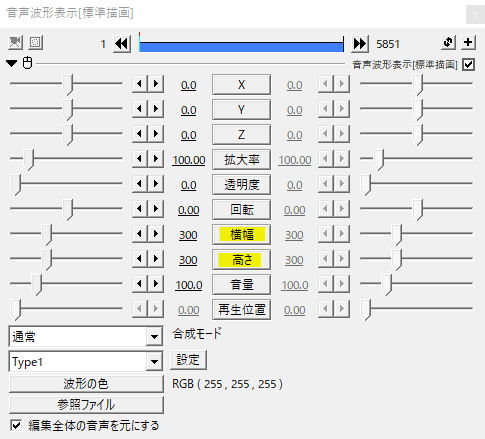Click the left 横幅 slider handle
Image resolution: width=485 pixels, height=439 pixels.
[x=47, y=235]
